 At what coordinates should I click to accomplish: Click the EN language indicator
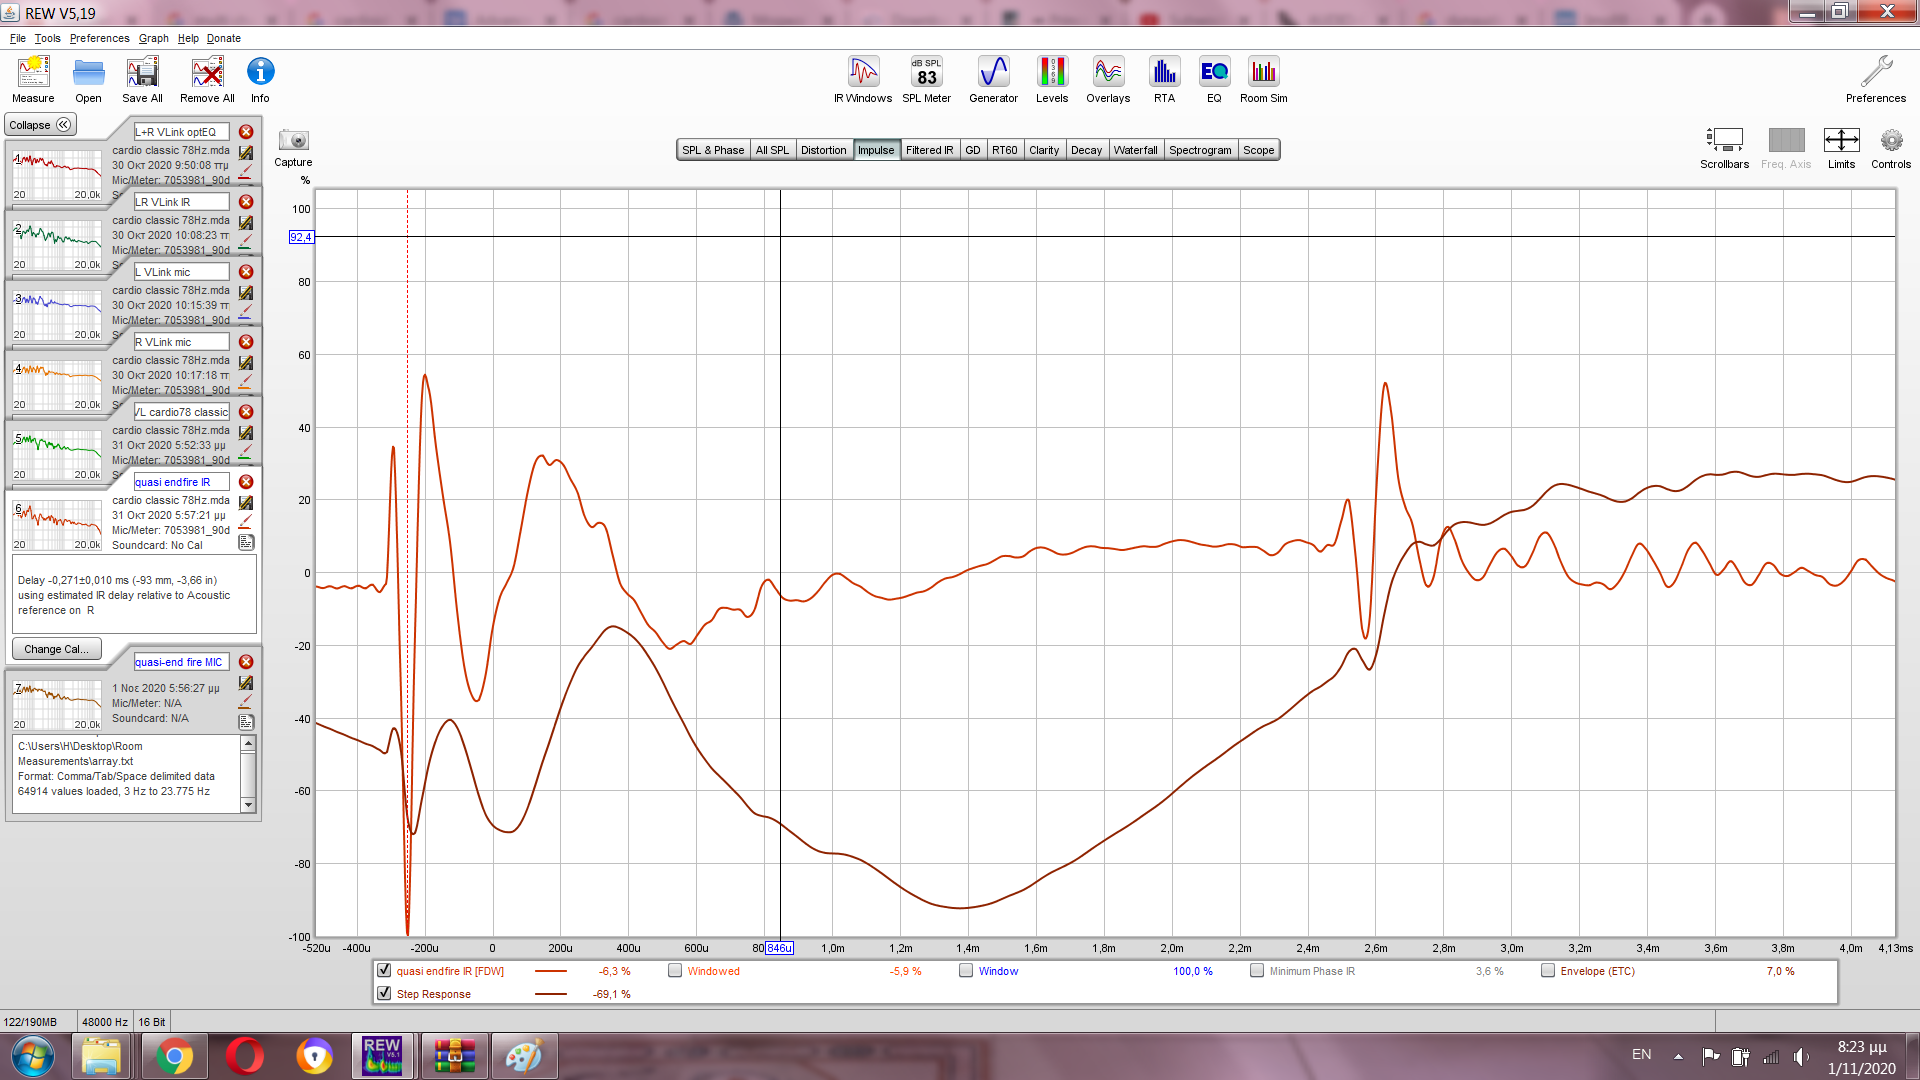pos(1642,1055)
